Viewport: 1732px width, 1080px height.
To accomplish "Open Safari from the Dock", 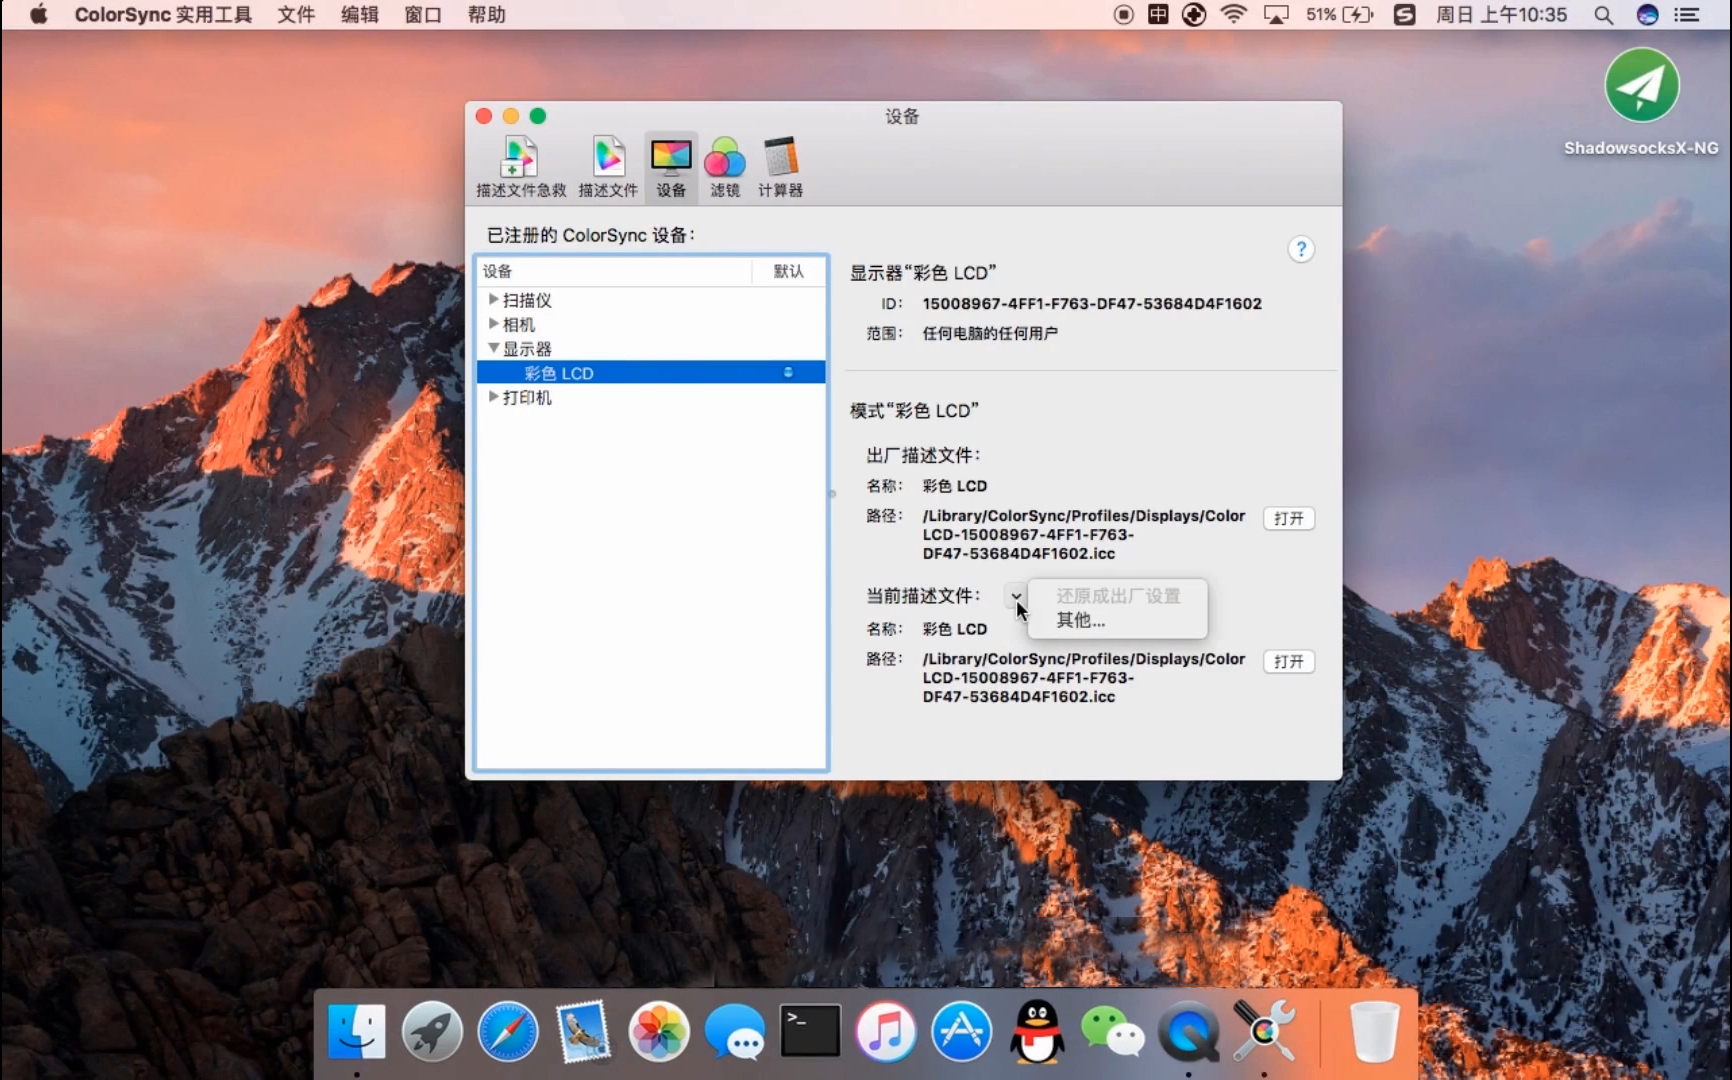I will pyautogui.click(x=508, y=1031).
